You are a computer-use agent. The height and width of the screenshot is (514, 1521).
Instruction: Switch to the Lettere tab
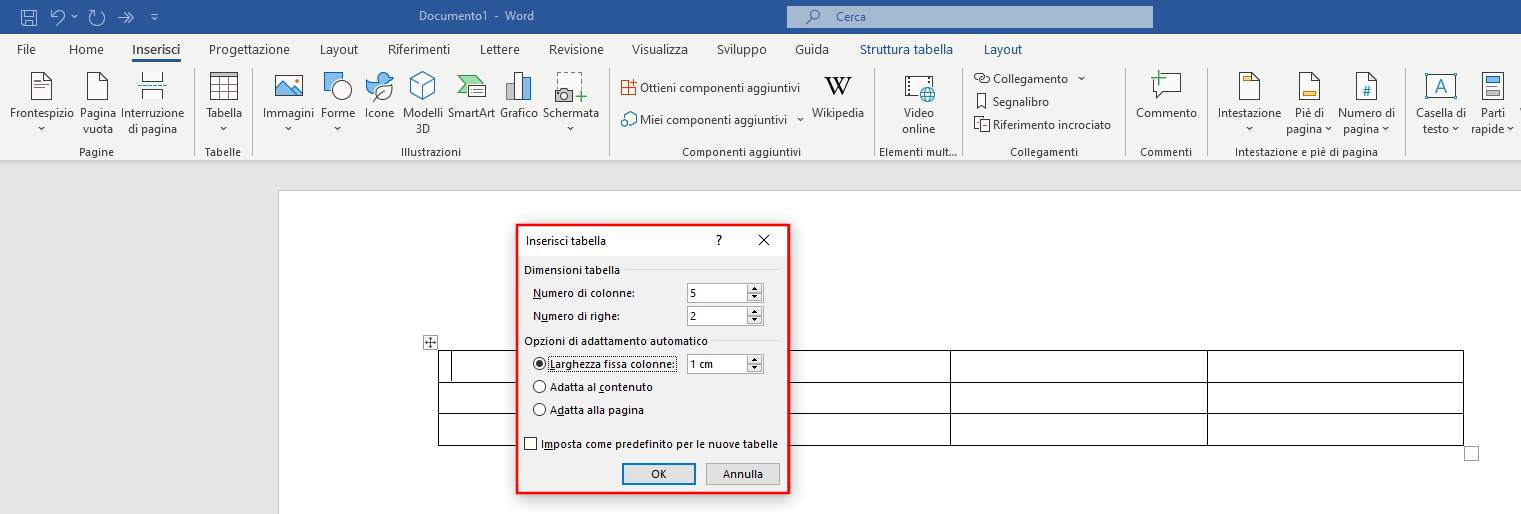click(499, 49)
